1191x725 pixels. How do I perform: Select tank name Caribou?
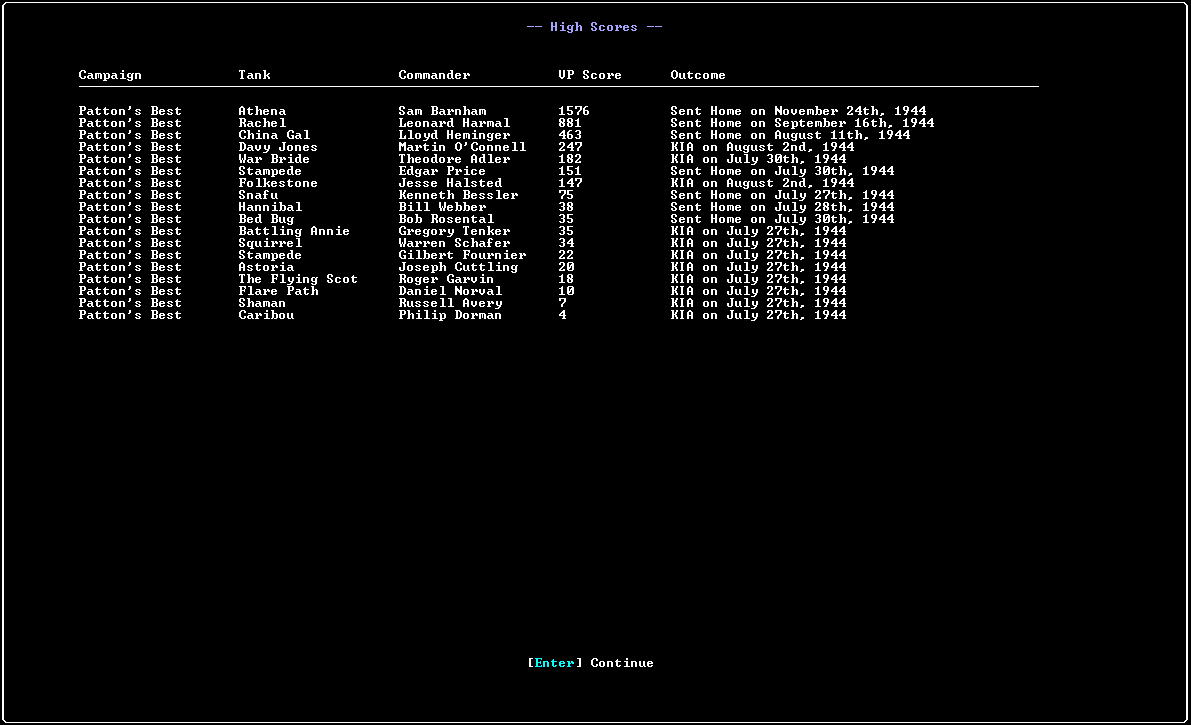coord(266,315)
